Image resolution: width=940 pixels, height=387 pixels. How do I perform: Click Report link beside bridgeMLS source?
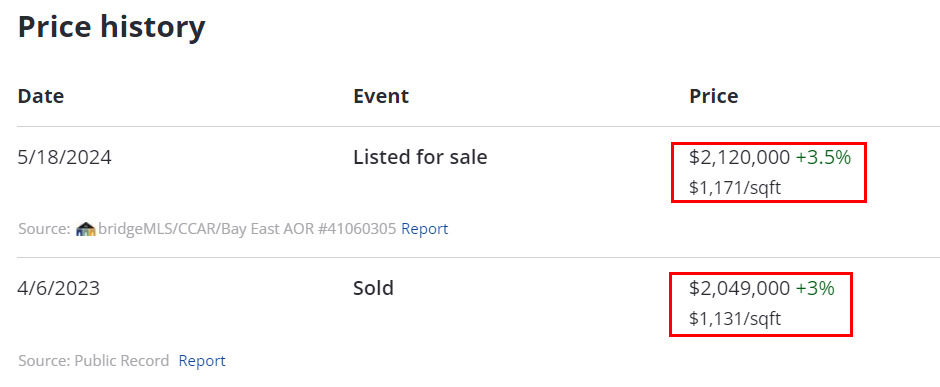424,229
